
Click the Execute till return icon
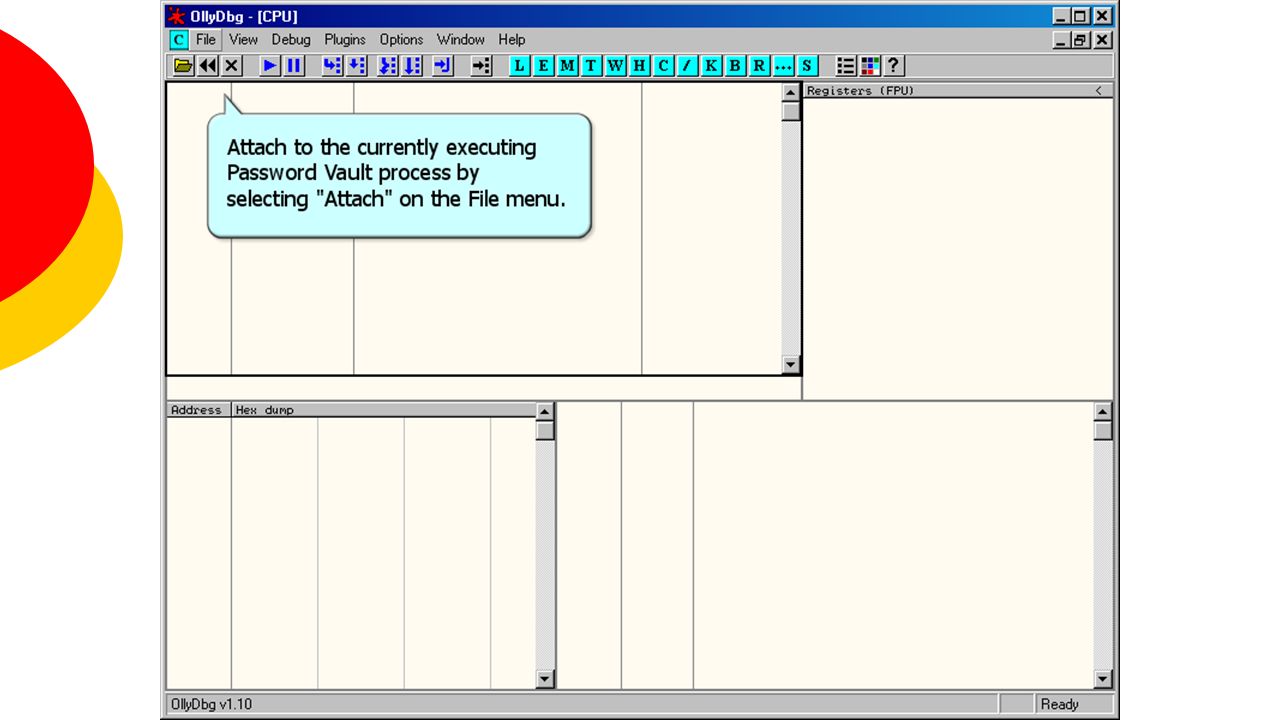[443, 66]
